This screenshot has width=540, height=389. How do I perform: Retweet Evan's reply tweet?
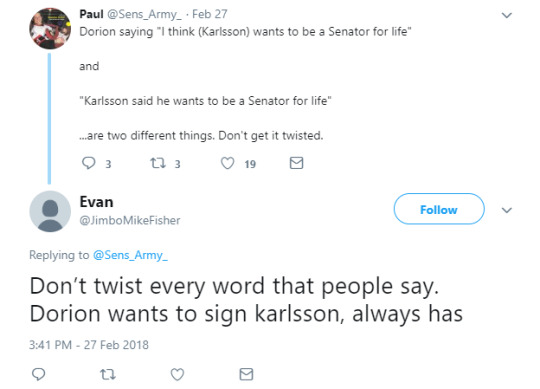(x=108, y=374)
